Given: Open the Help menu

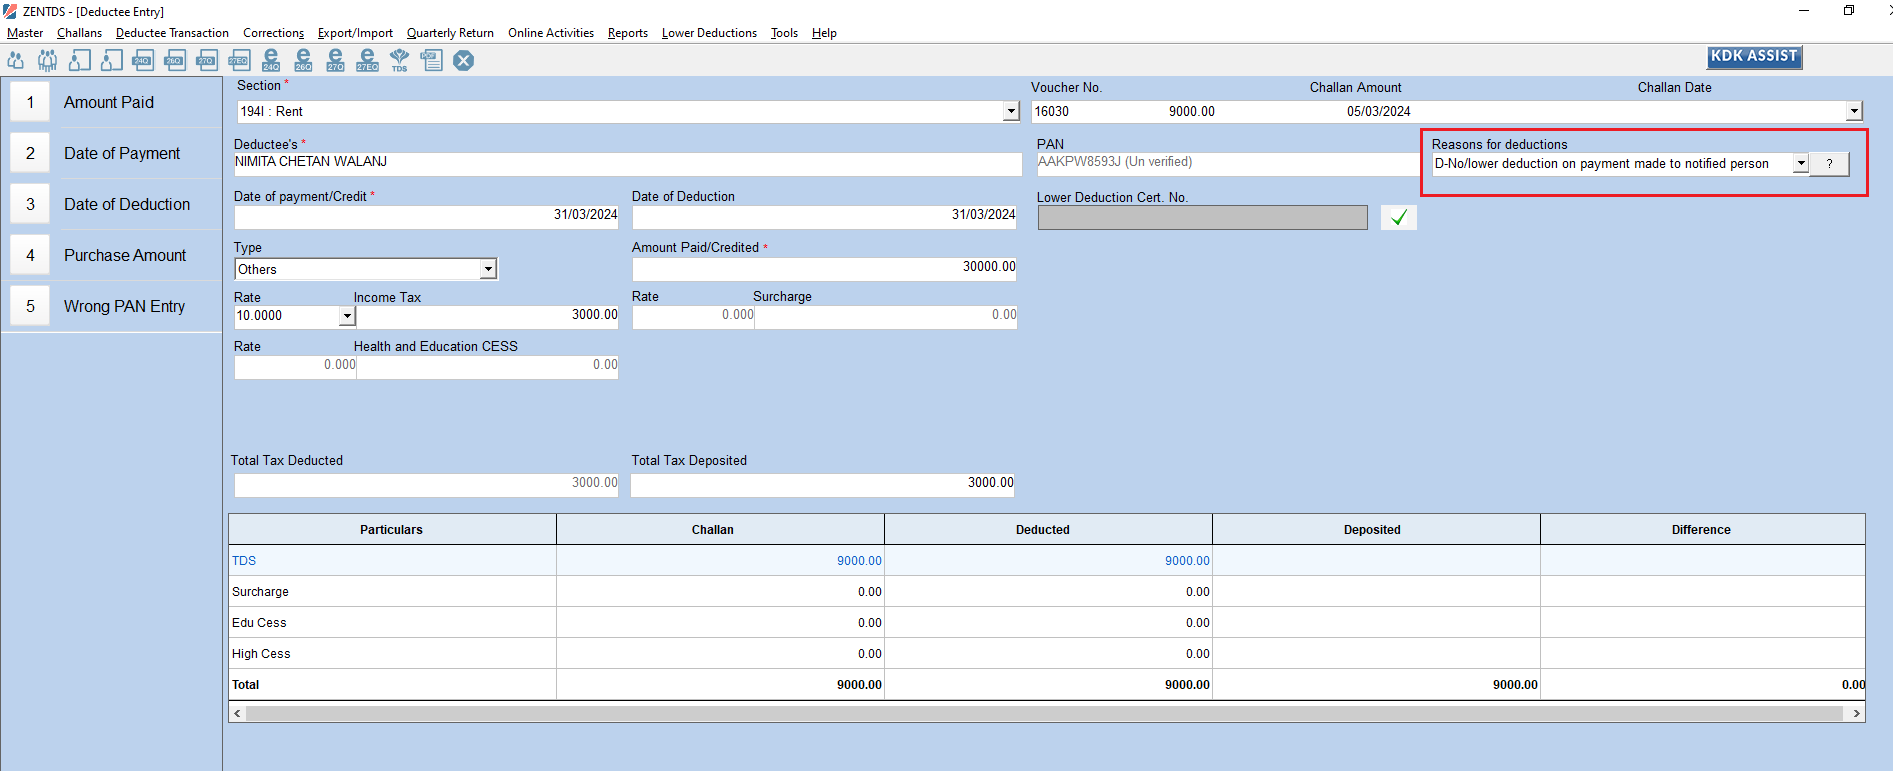Looking at the screenshot, I should 824,33.
